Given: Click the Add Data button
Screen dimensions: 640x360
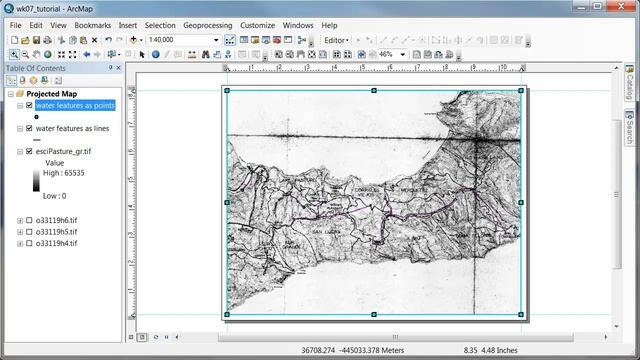Looking at the screenshot, I should tap(133, 40).
